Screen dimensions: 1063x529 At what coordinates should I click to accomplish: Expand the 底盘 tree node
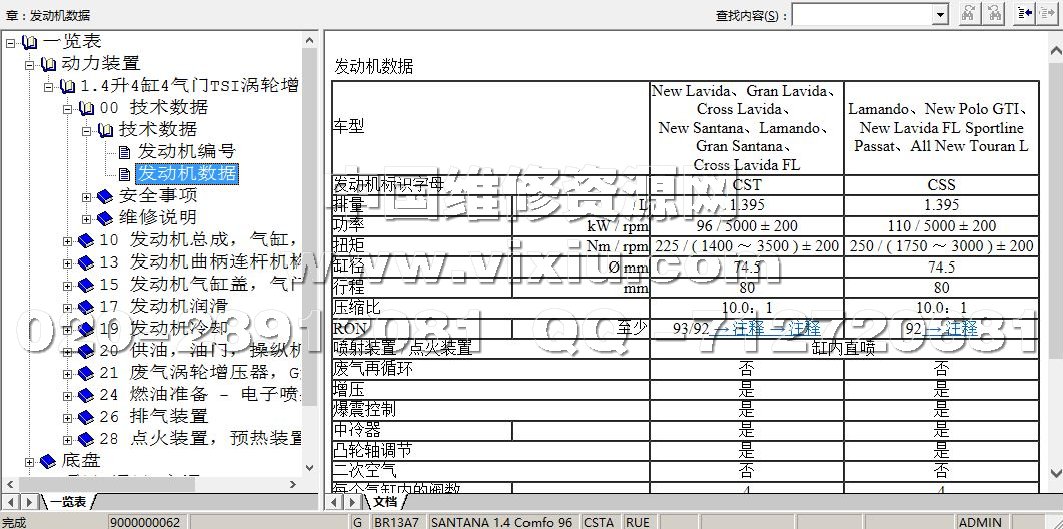(x=30, y=461)
